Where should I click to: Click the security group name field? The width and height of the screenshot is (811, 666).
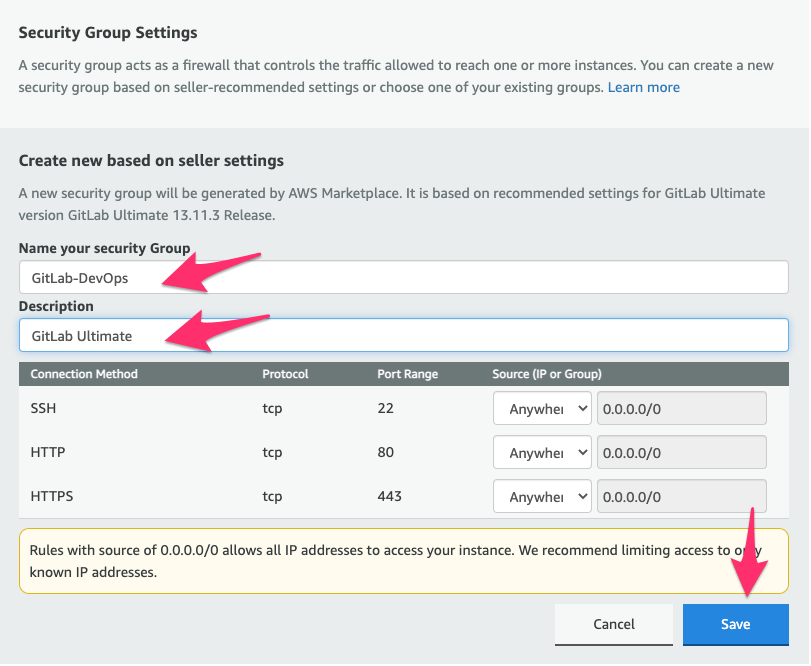coord(403,277)
